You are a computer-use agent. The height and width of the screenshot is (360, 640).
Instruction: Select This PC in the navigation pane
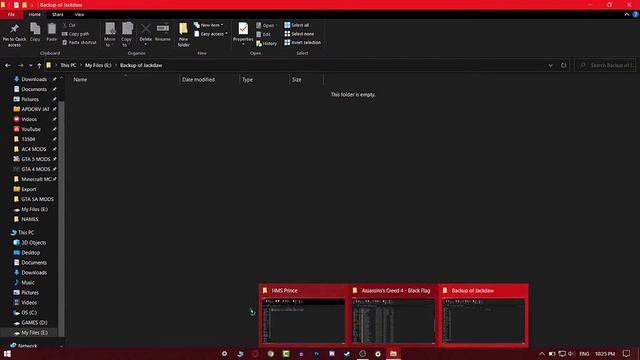26,233
